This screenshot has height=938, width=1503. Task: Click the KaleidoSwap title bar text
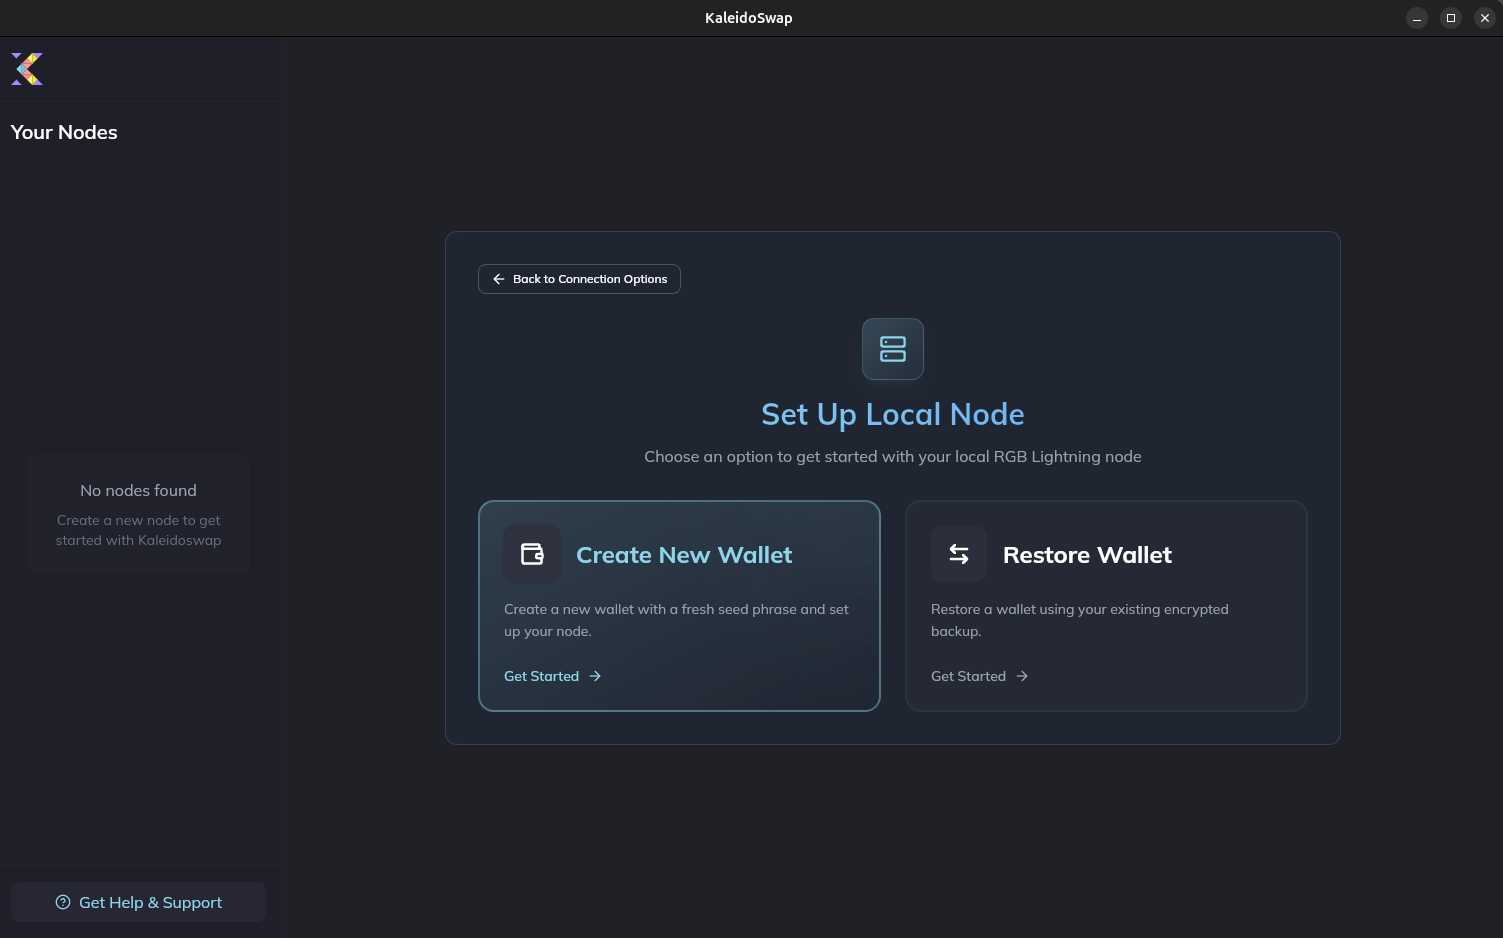(749, 18)
